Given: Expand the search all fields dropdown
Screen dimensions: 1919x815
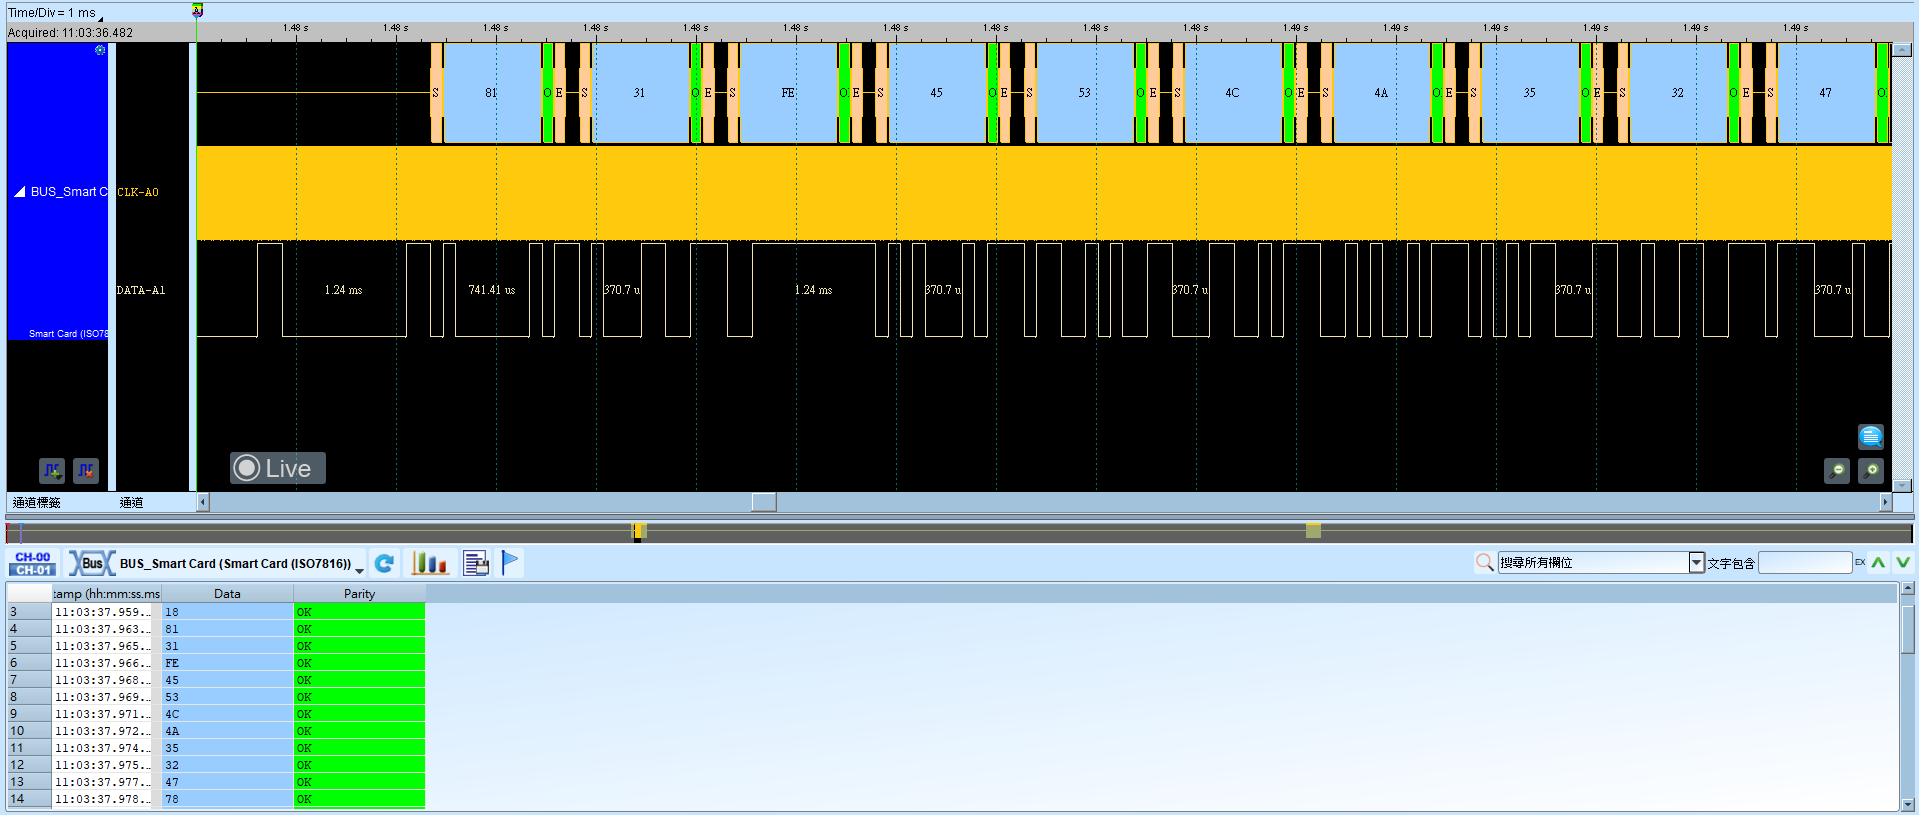Looking at the screenshot, I should 1696,563.
